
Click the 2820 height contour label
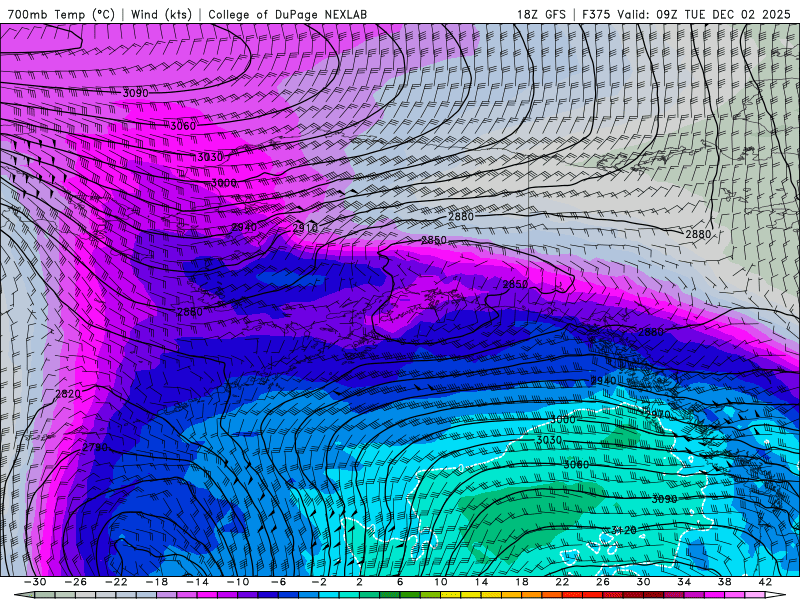(68, 394)
